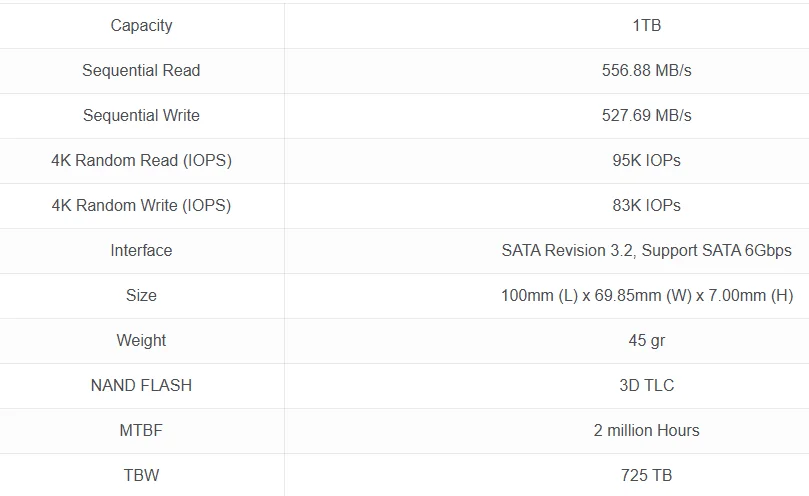Click the Size label cell

(141, 295)
